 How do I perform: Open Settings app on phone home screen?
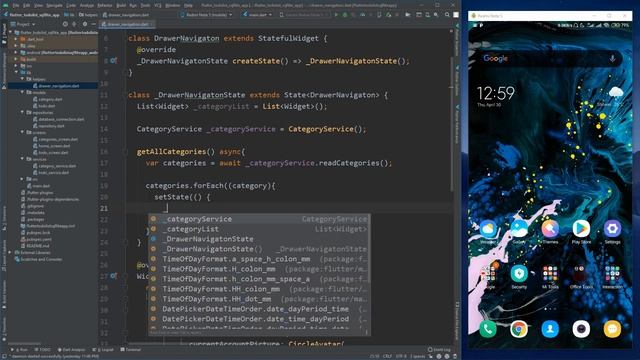click(x=612, y=232)
